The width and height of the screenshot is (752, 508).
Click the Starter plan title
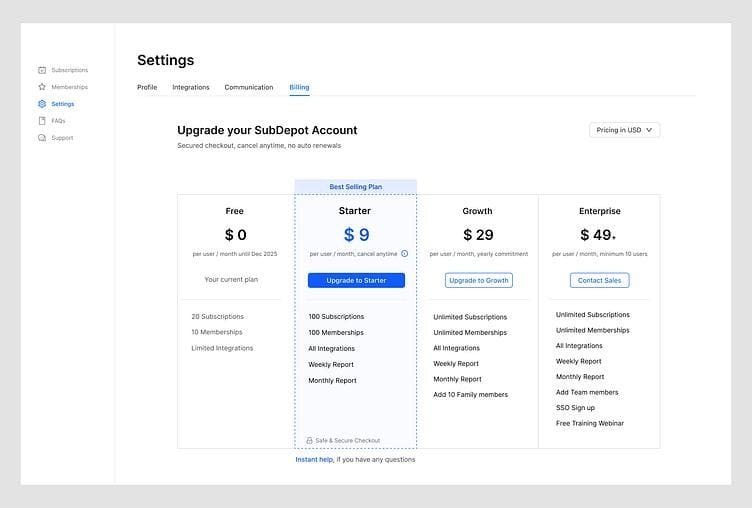click(x=355, y=211)
